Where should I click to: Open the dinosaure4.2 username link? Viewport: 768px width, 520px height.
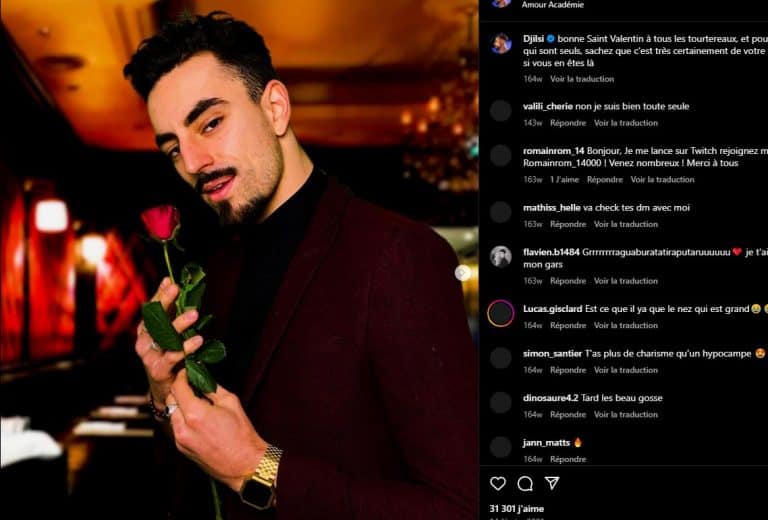pyautogui.click(x=551, y=398)
